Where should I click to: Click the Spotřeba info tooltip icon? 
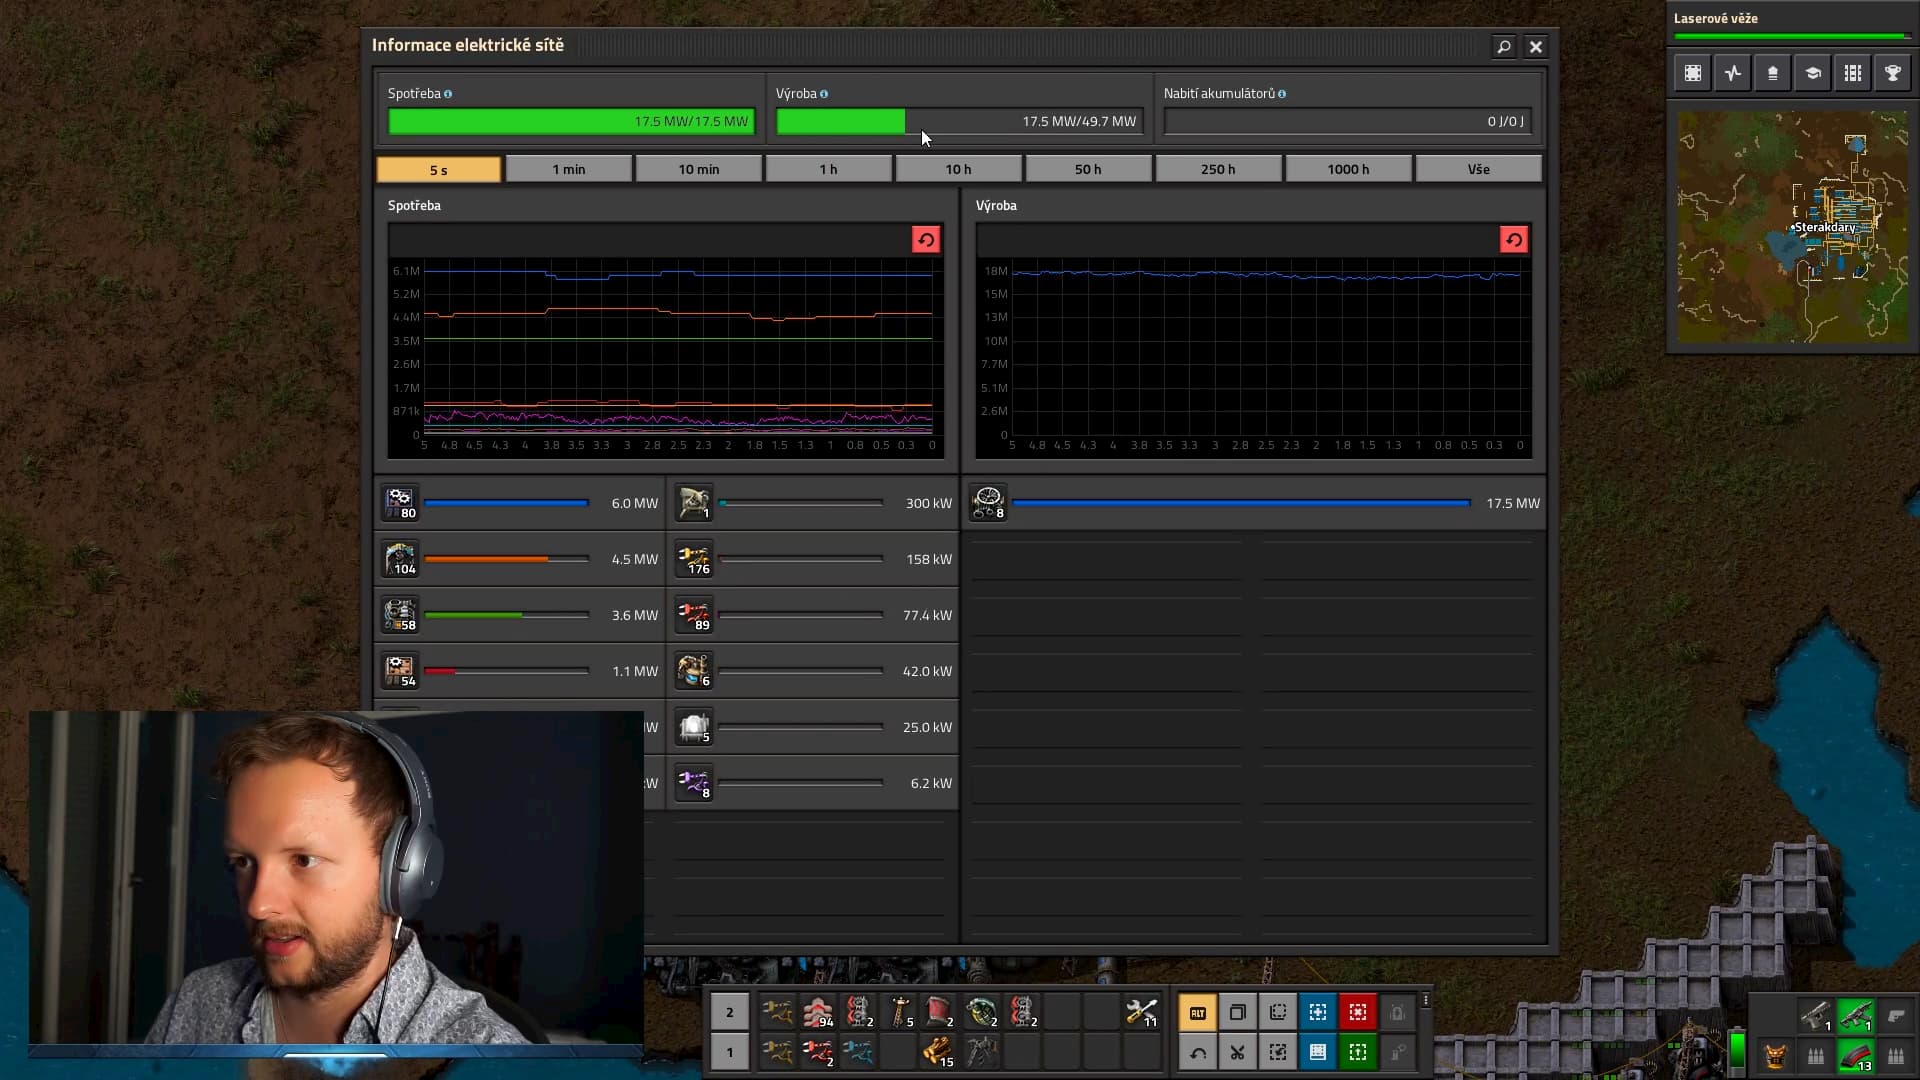tap(448, 94)
